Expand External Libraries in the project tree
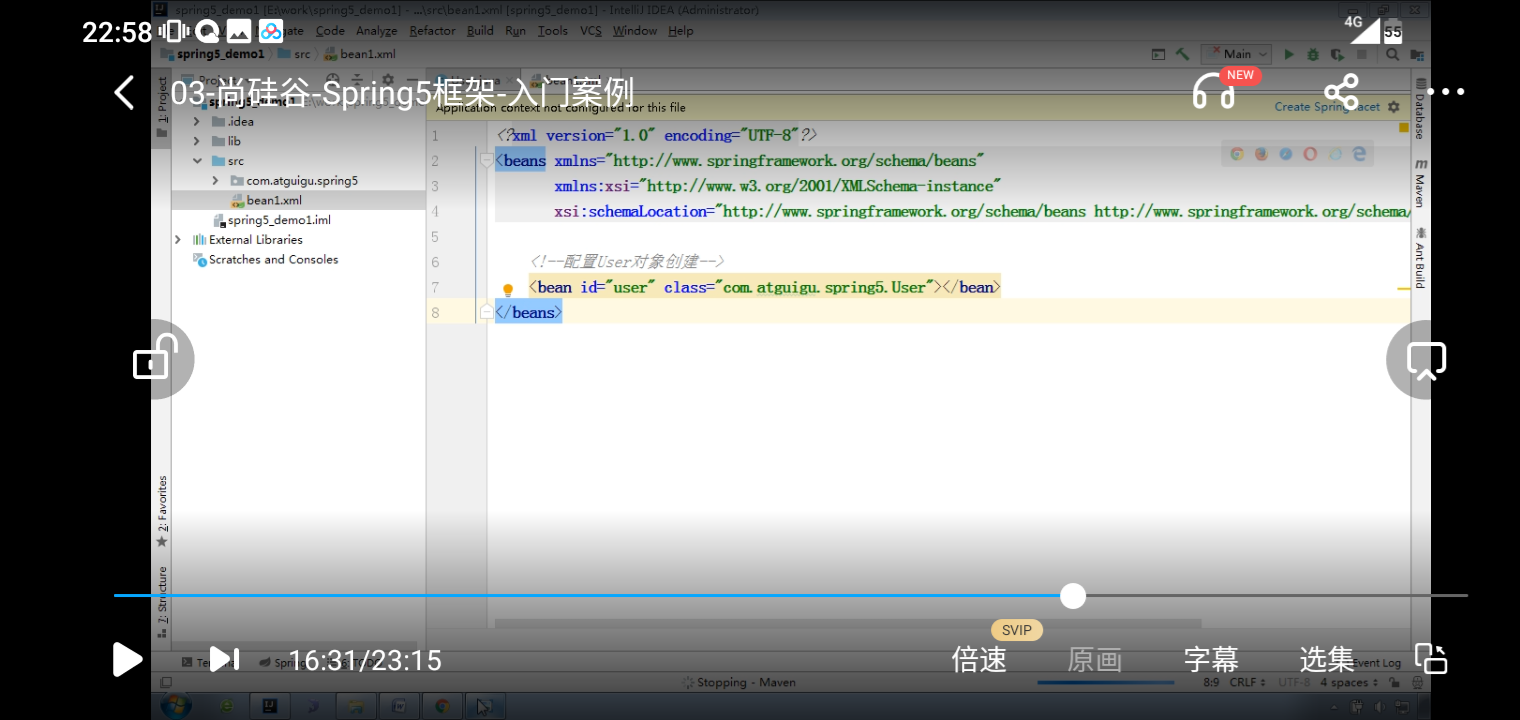Image resolution: width=1520 pixels, height=720 pixels. tap(178, 240)
